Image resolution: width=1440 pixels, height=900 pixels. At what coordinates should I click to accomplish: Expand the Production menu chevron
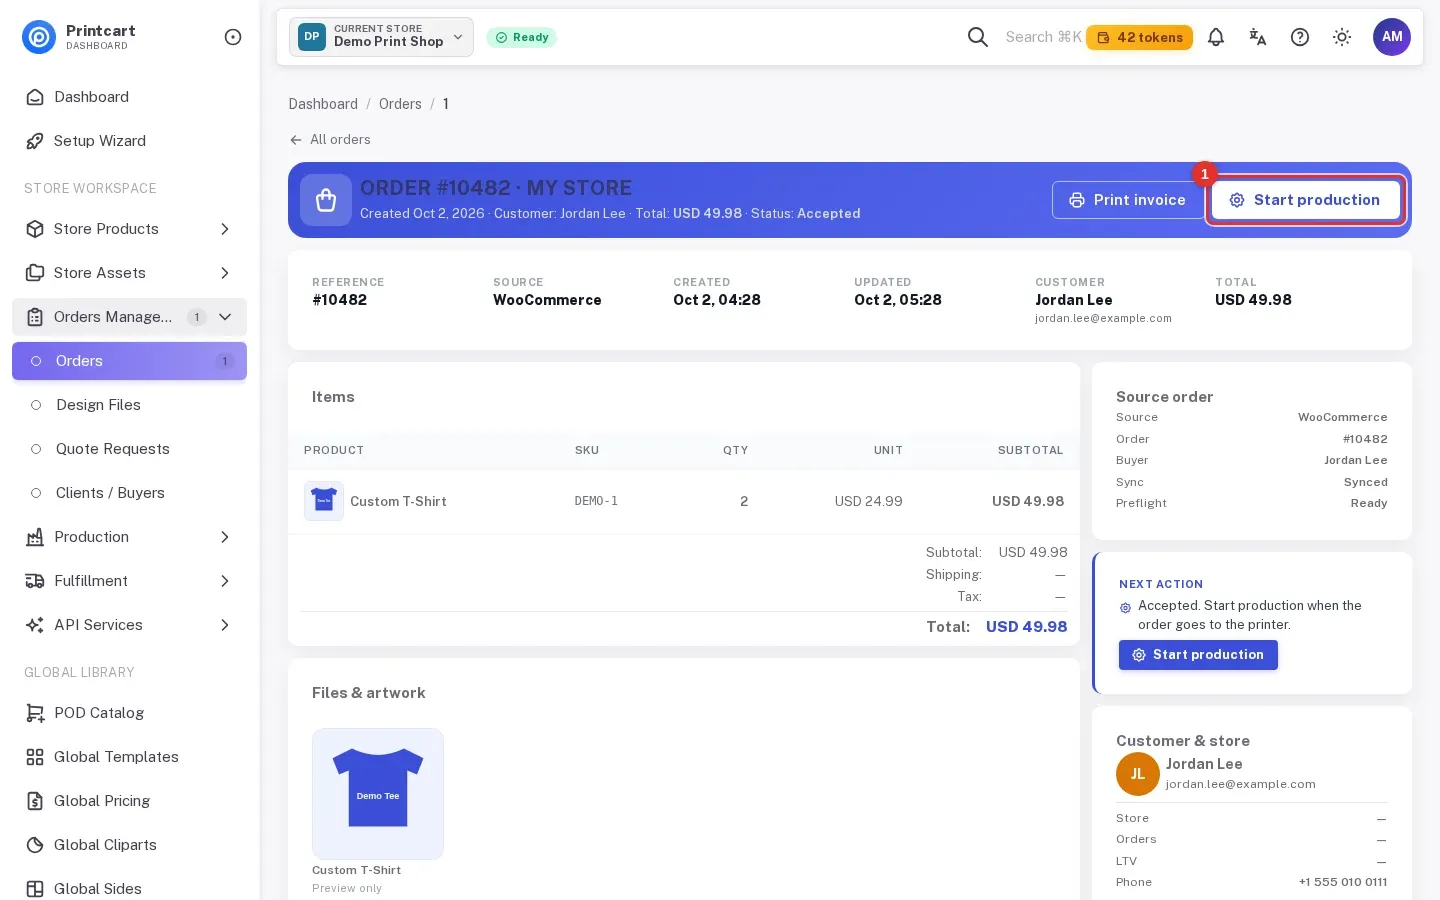point(225,537)
